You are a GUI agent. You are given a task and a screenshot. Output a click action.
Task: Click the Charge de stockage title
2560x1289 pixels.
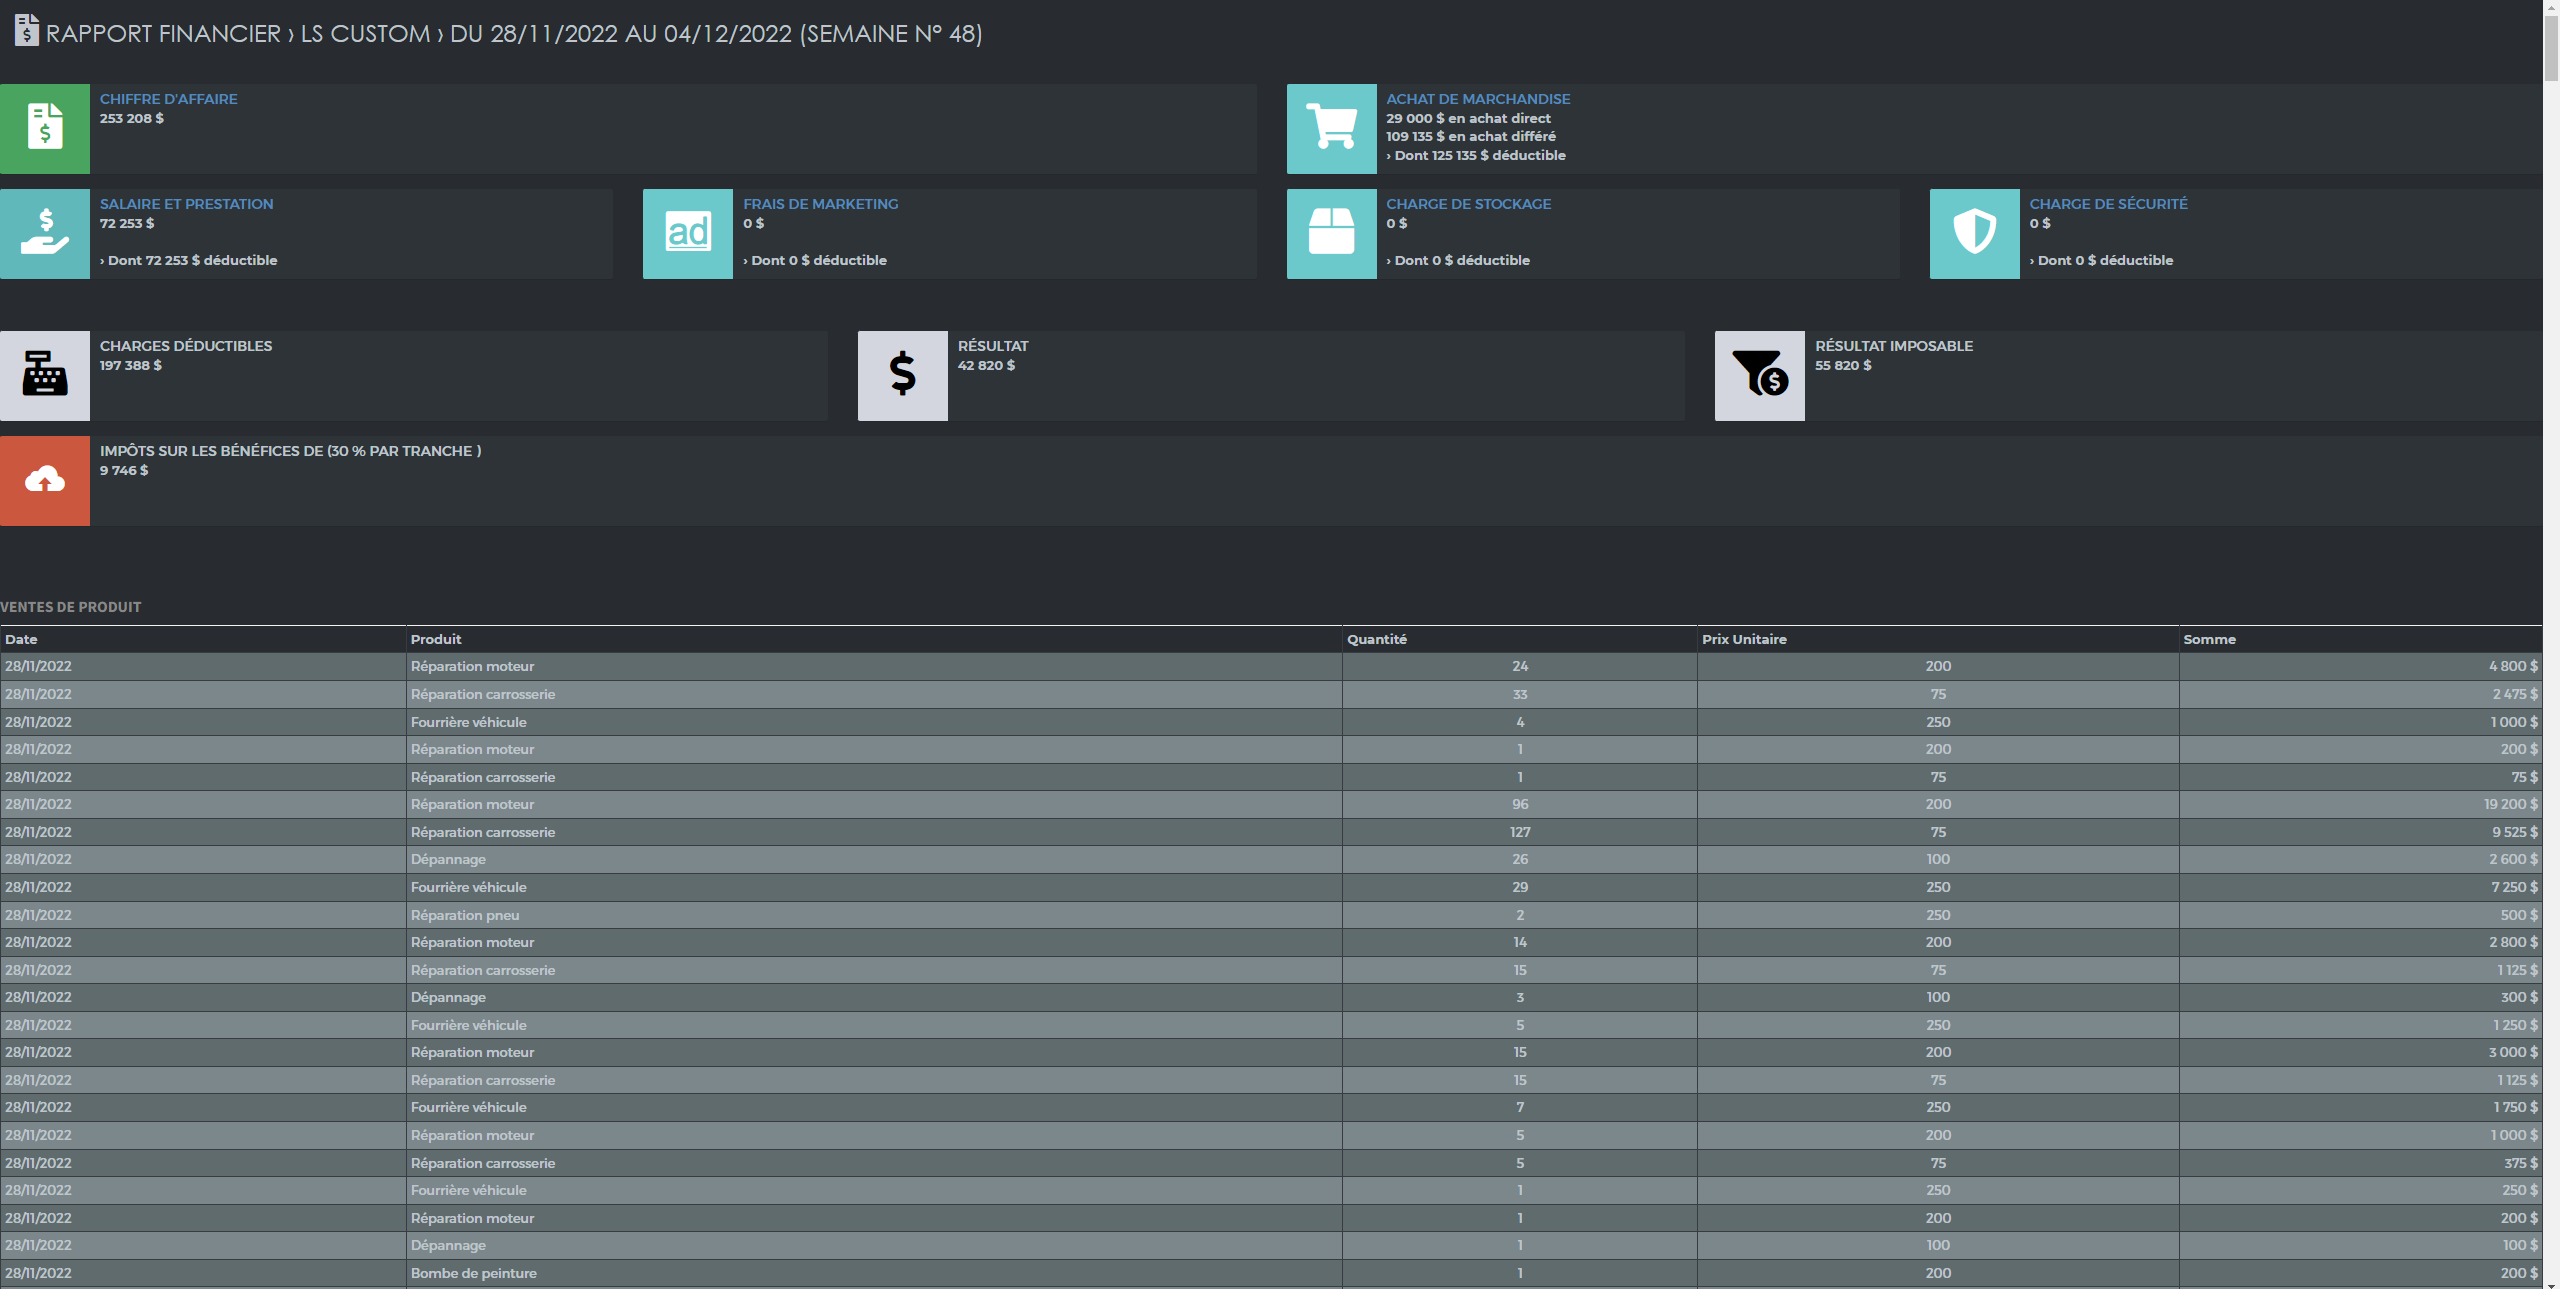coord(1468,204)
